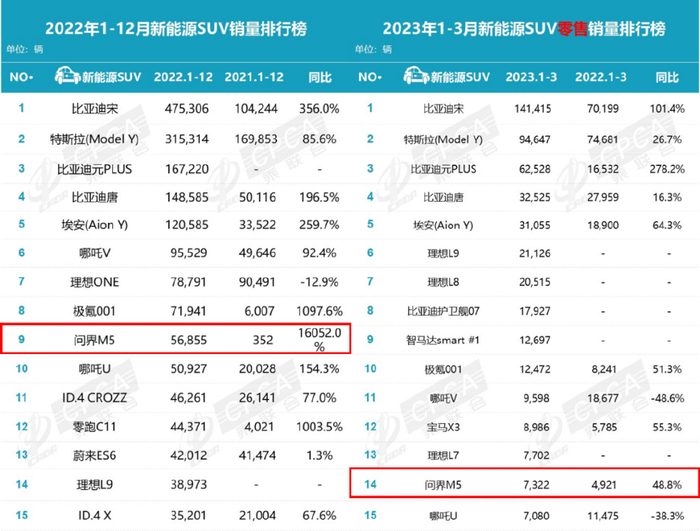Select 问界M5 in the right table
Screen dimensions: 700x531
click(x=443, y=485)
